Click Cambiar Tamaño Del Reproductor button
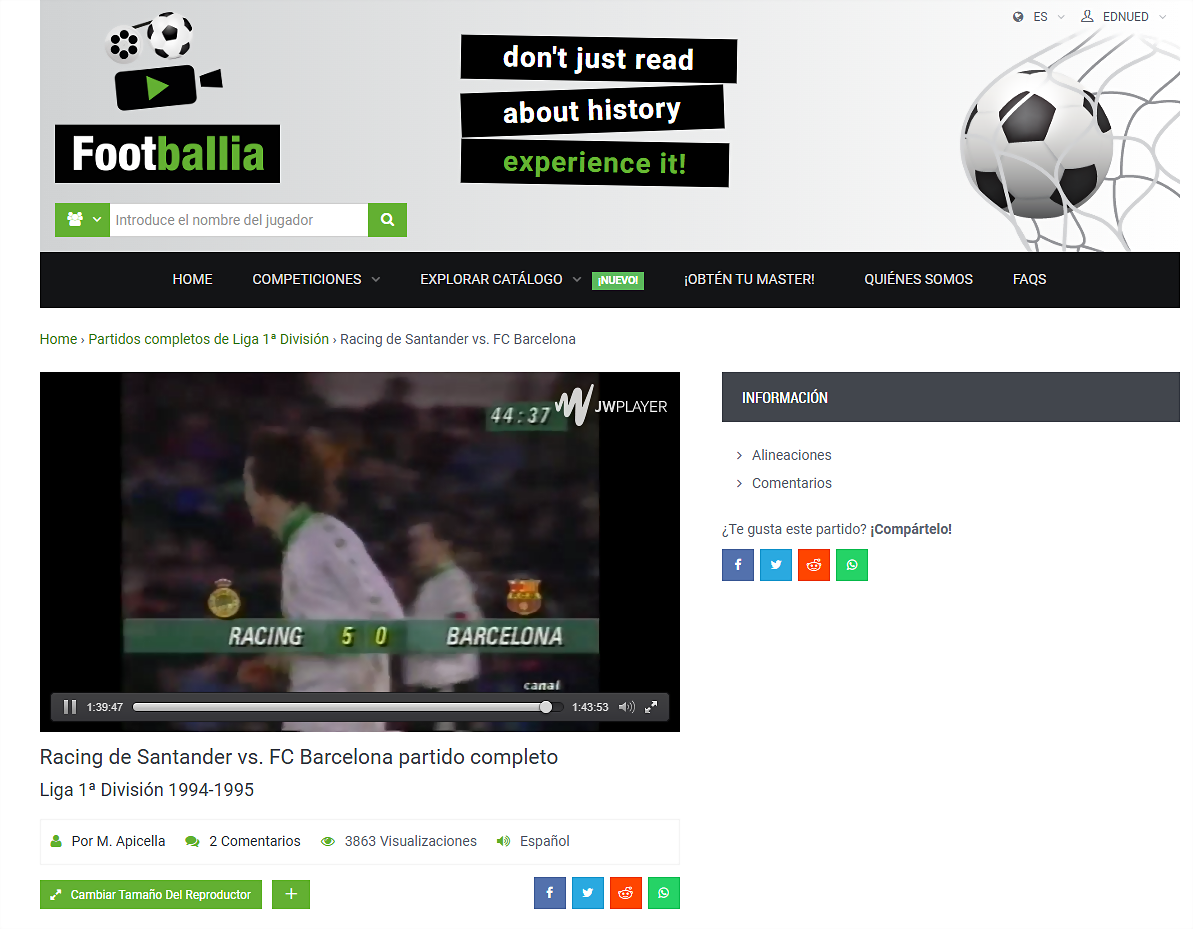The width and height of the screenshot is (1193, 929). [x=151, y=895]
